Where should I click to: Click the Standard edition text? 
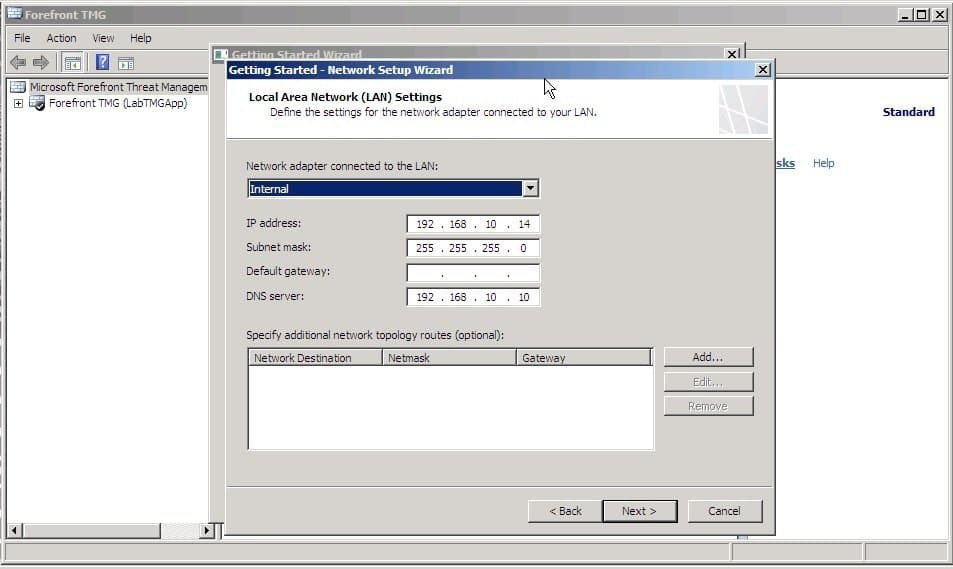(x=909, y=112)
